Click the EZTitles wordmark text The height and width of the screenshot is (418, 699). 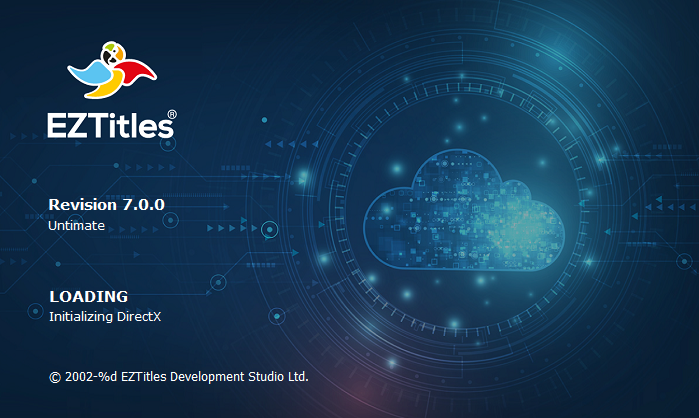click(x=110, y=125)
